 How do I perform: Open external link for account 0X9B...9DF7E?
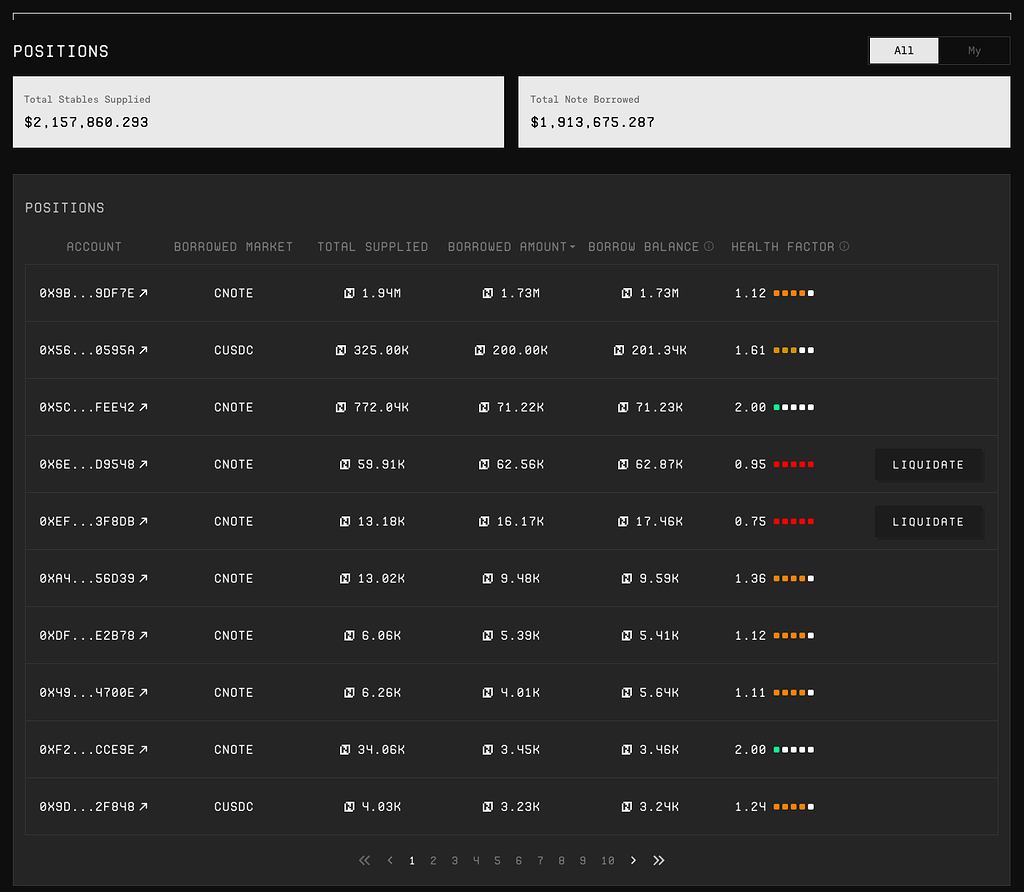tap(143, 293)
